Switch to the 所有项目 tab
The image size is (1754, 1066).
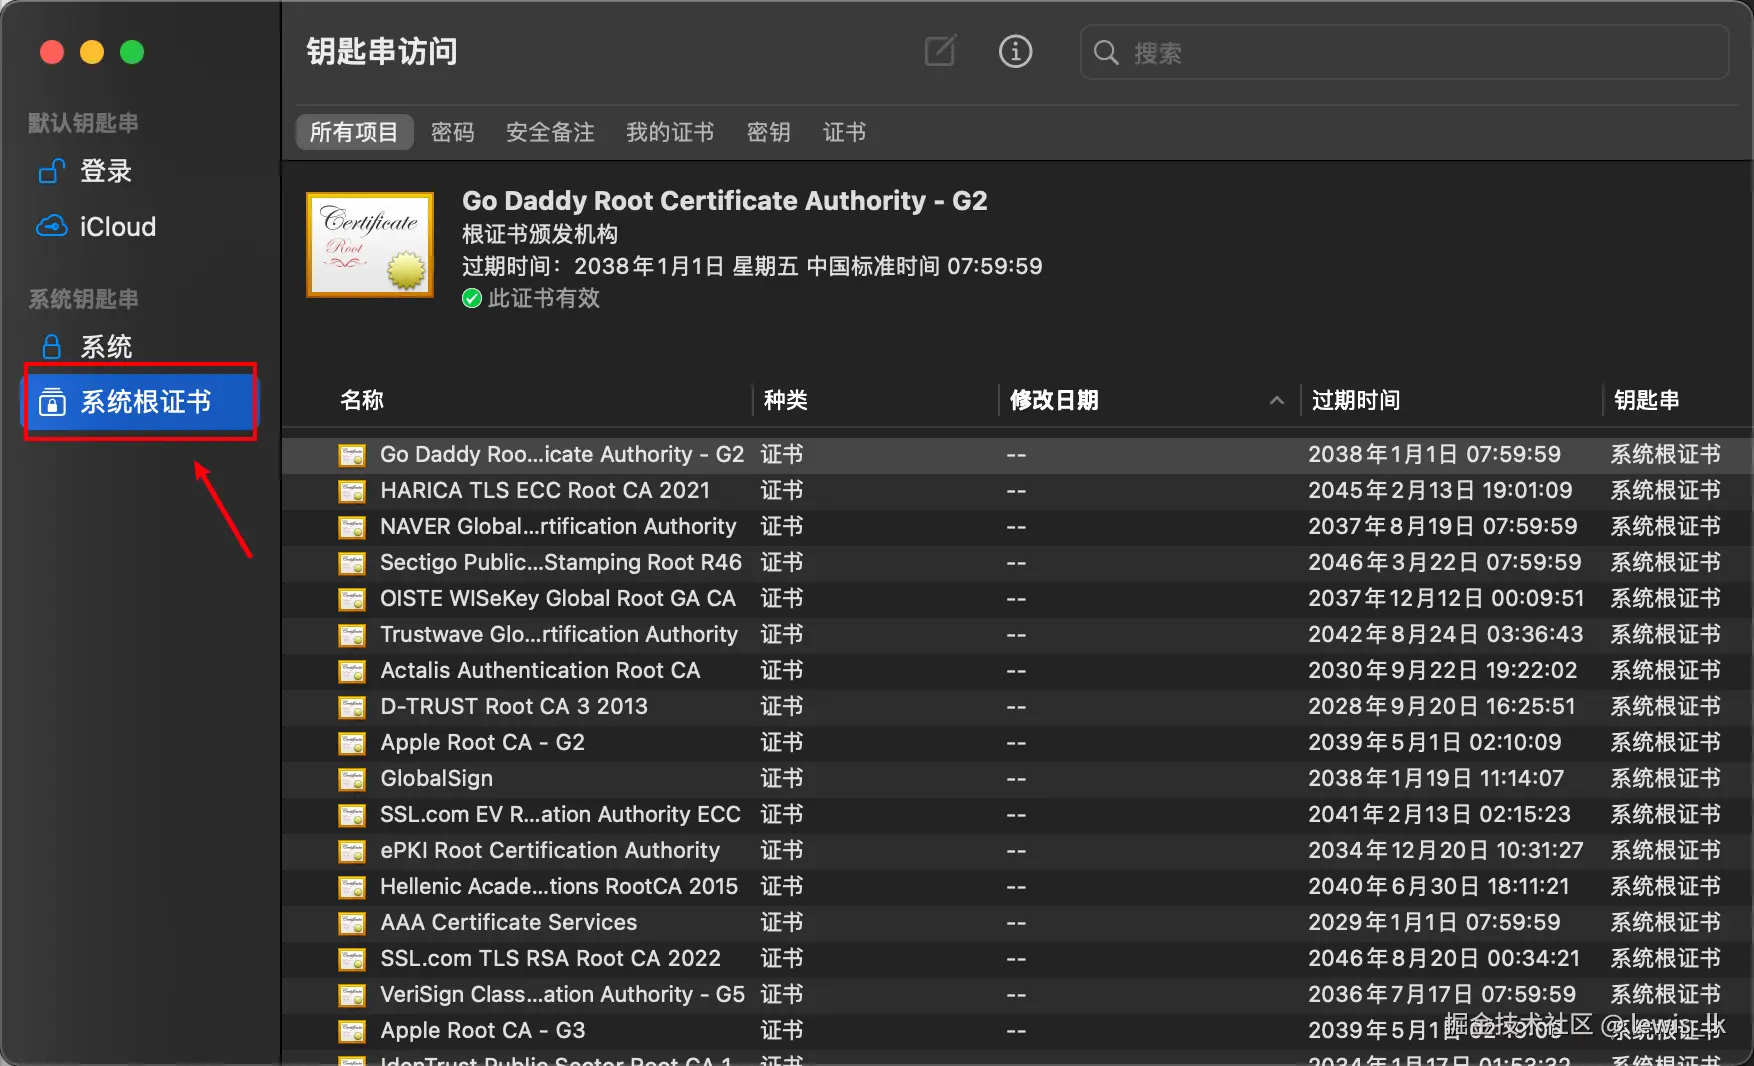pos(354,132)
